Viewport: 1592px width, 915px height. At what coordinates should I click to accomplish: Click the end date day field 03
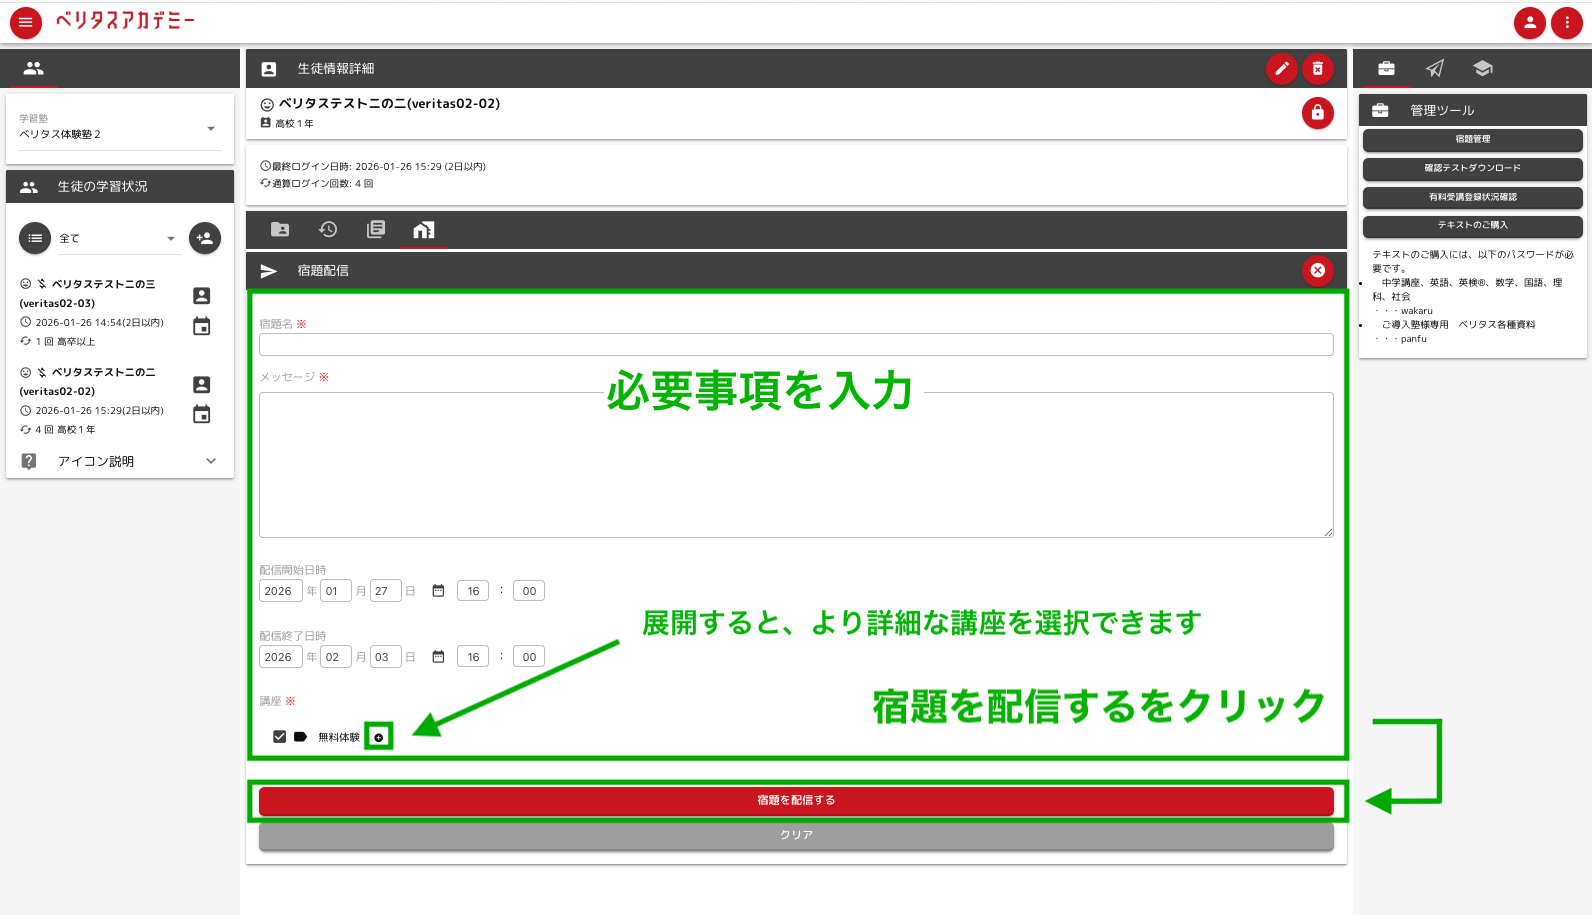click(385, 657)
